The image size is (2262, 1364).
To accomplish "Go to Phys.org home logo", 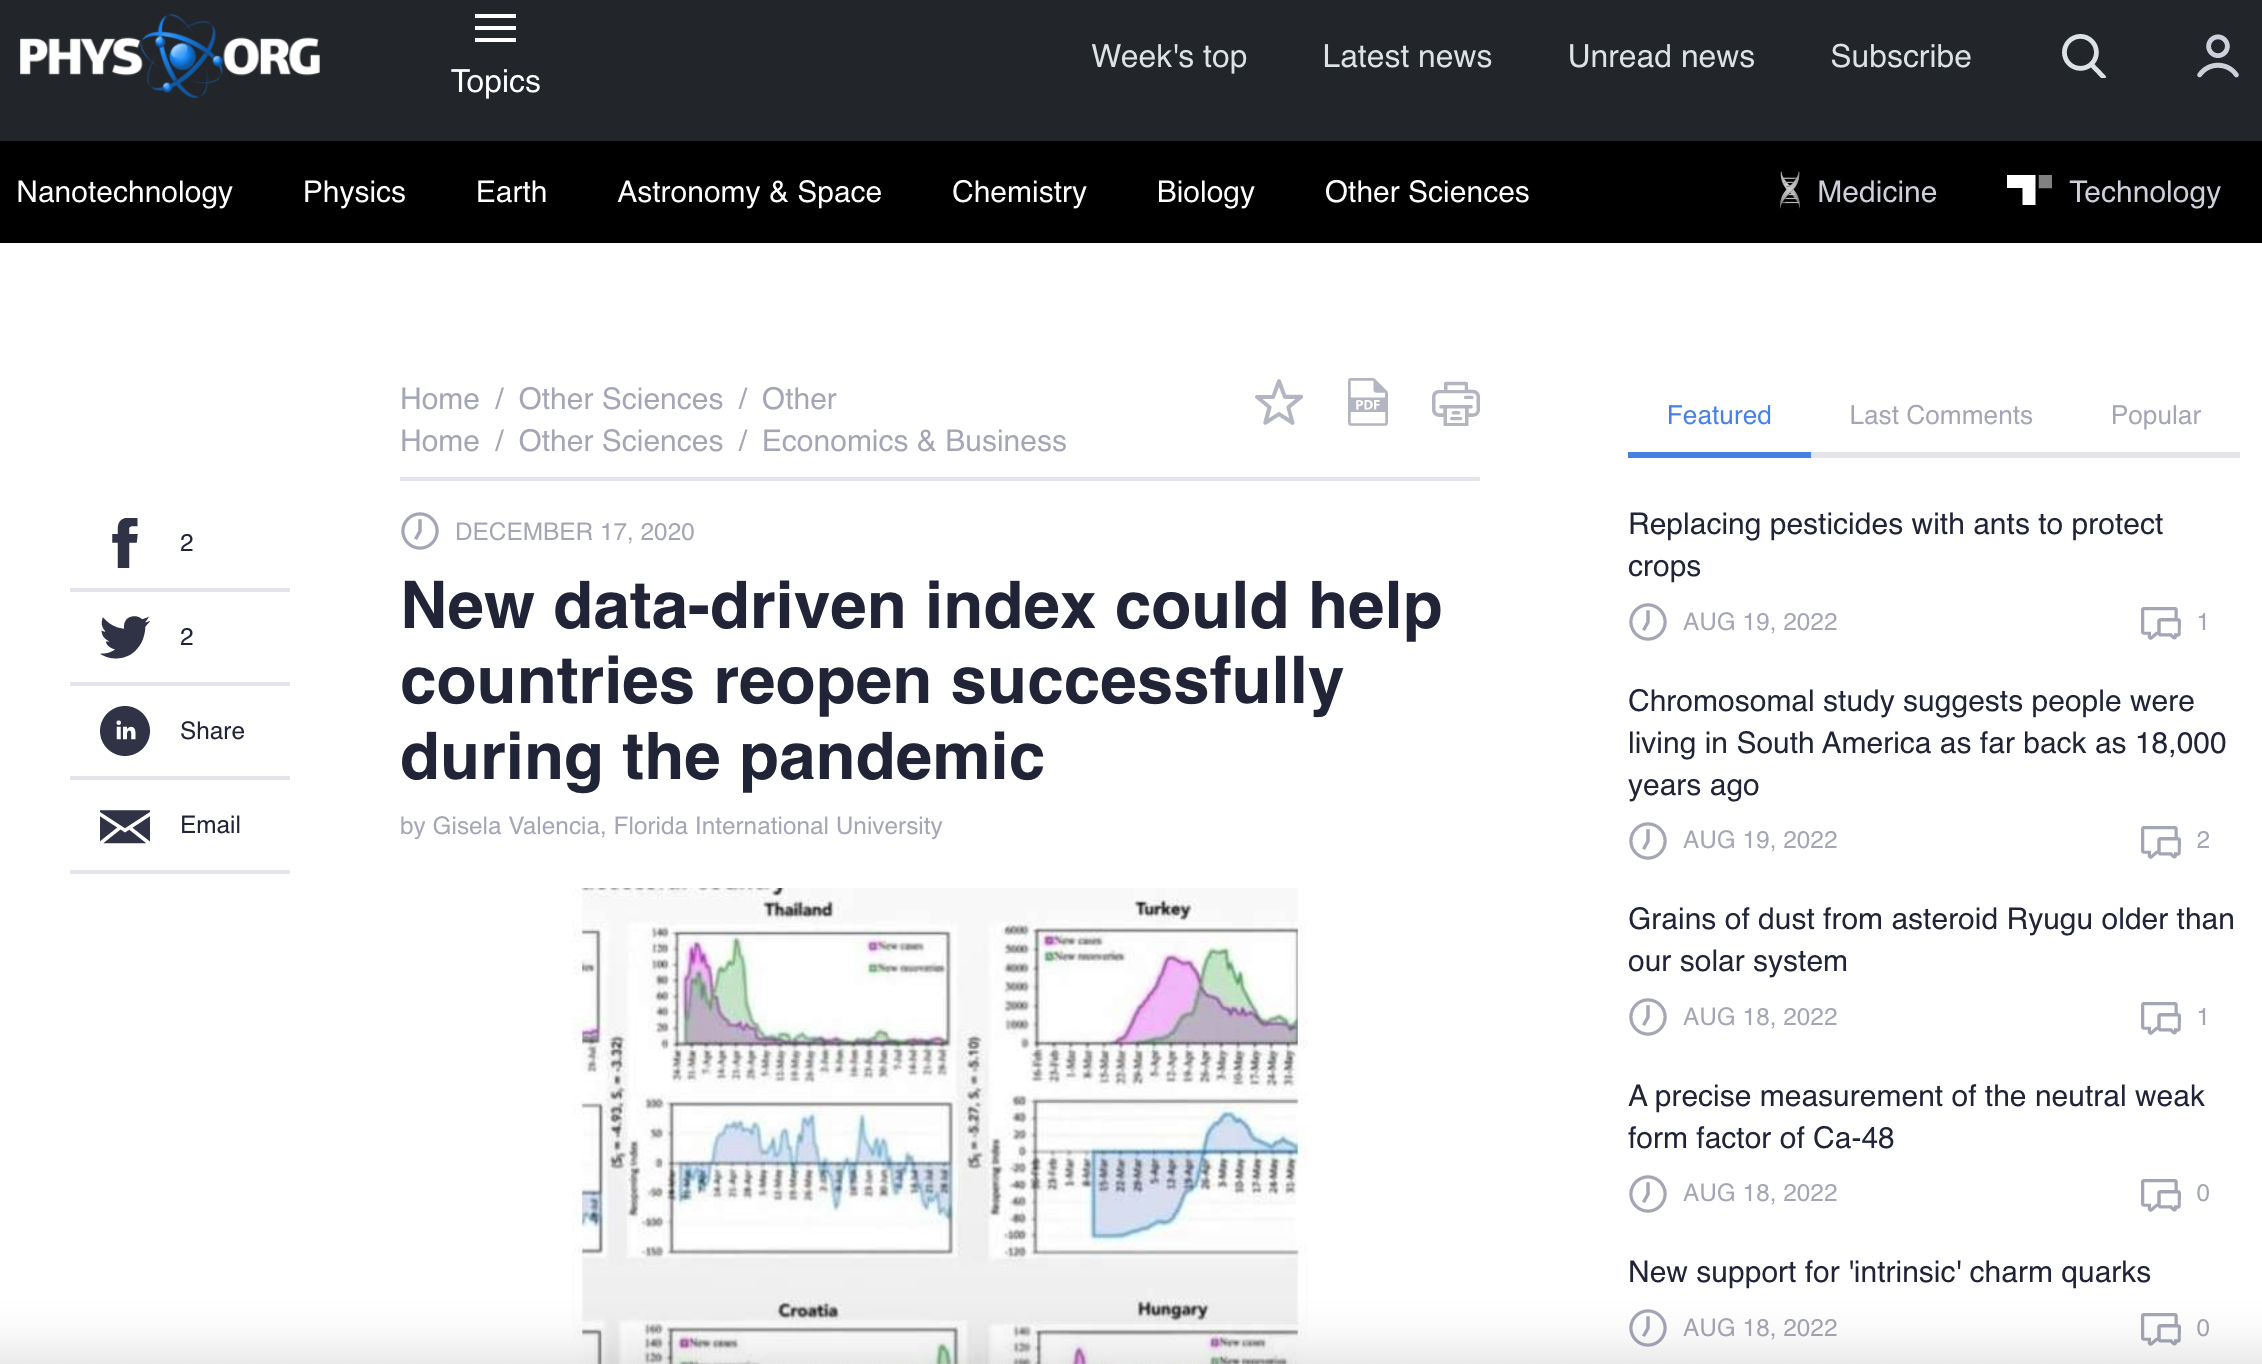I will coord(170,56).
